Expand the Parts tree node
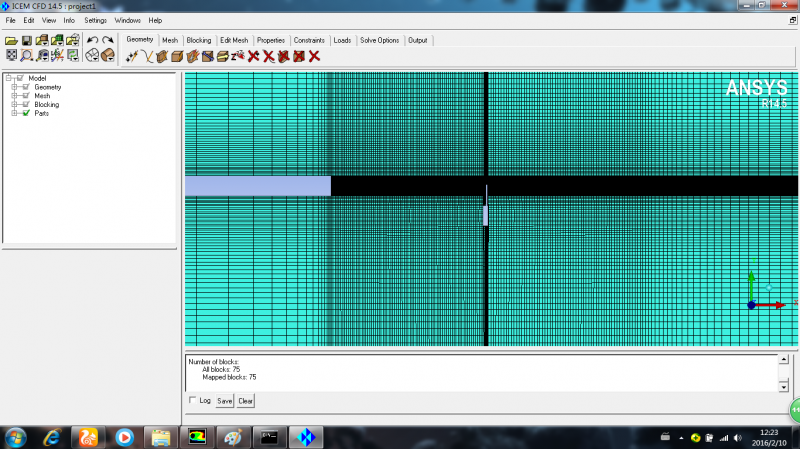Image resolution: width=800 pixels, height=449 pixels. pos(14,113)
